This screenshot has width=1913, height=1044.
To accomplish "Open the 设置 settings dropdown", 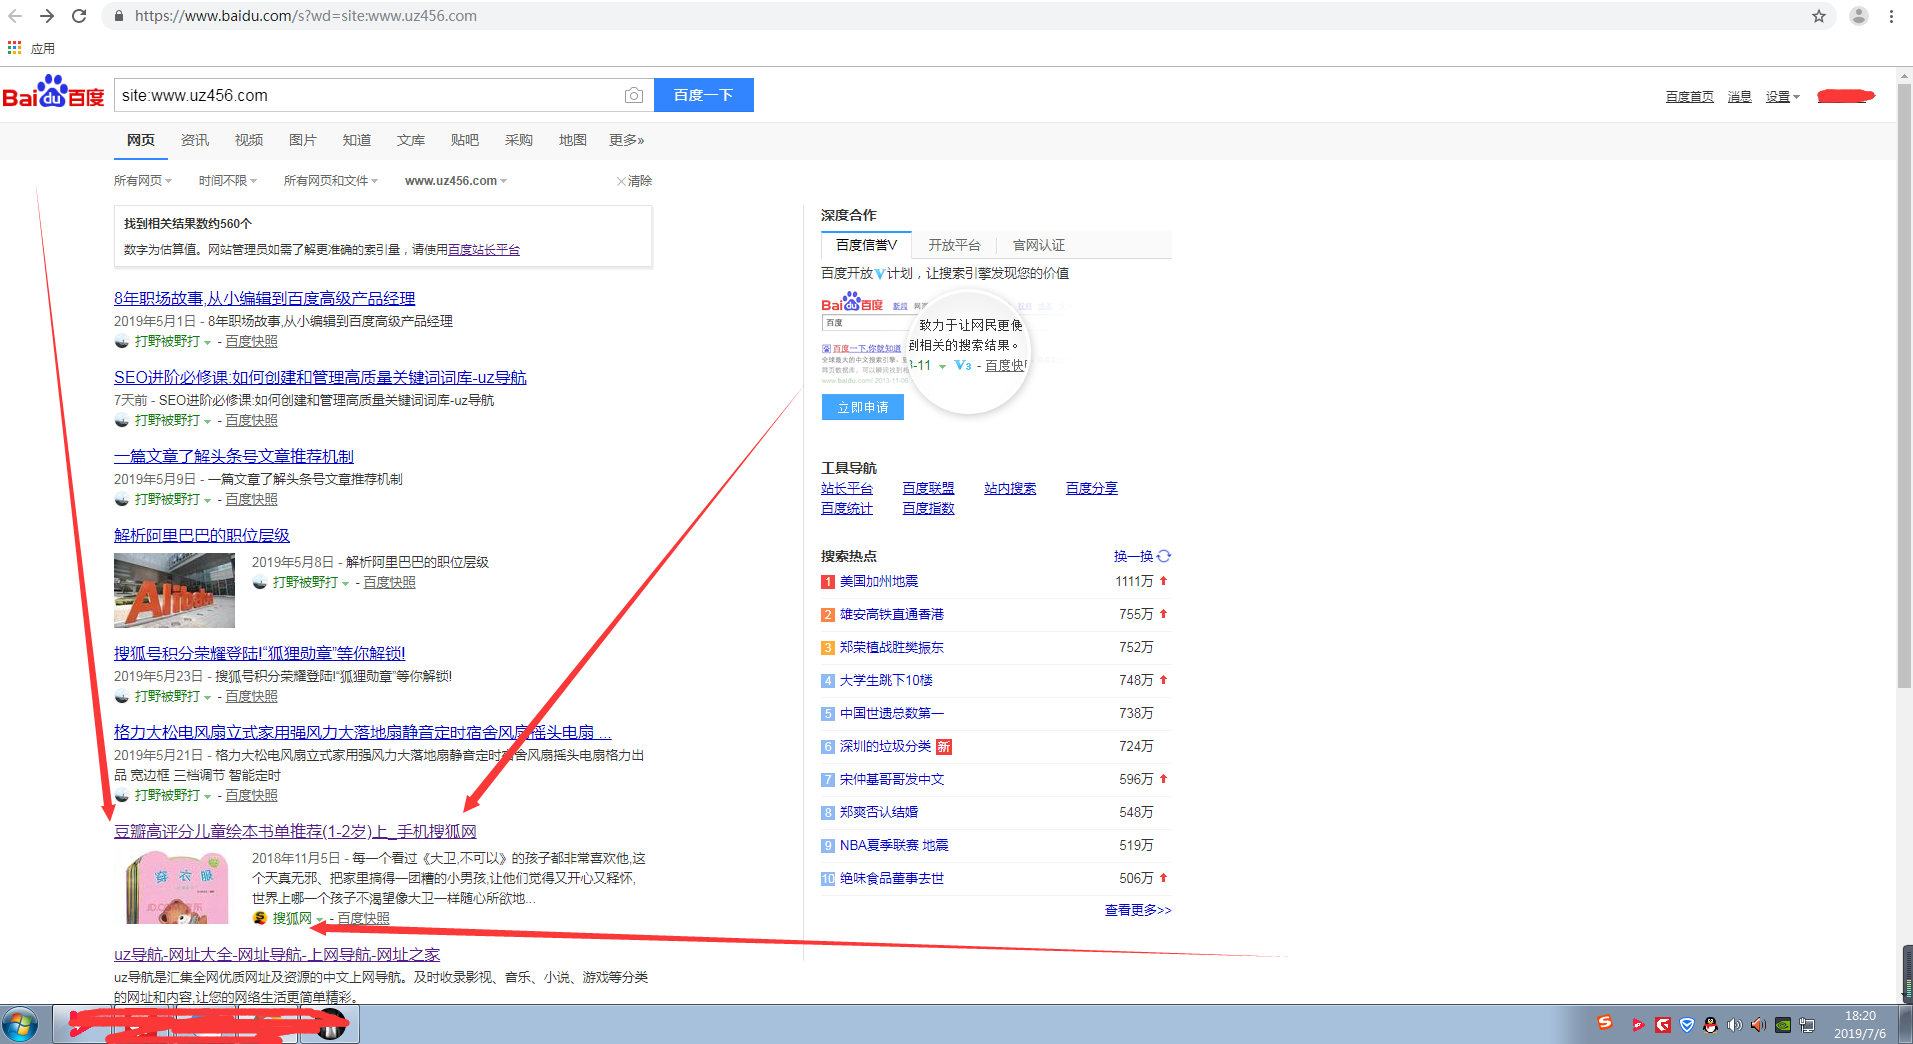I will pos(1781,97).
